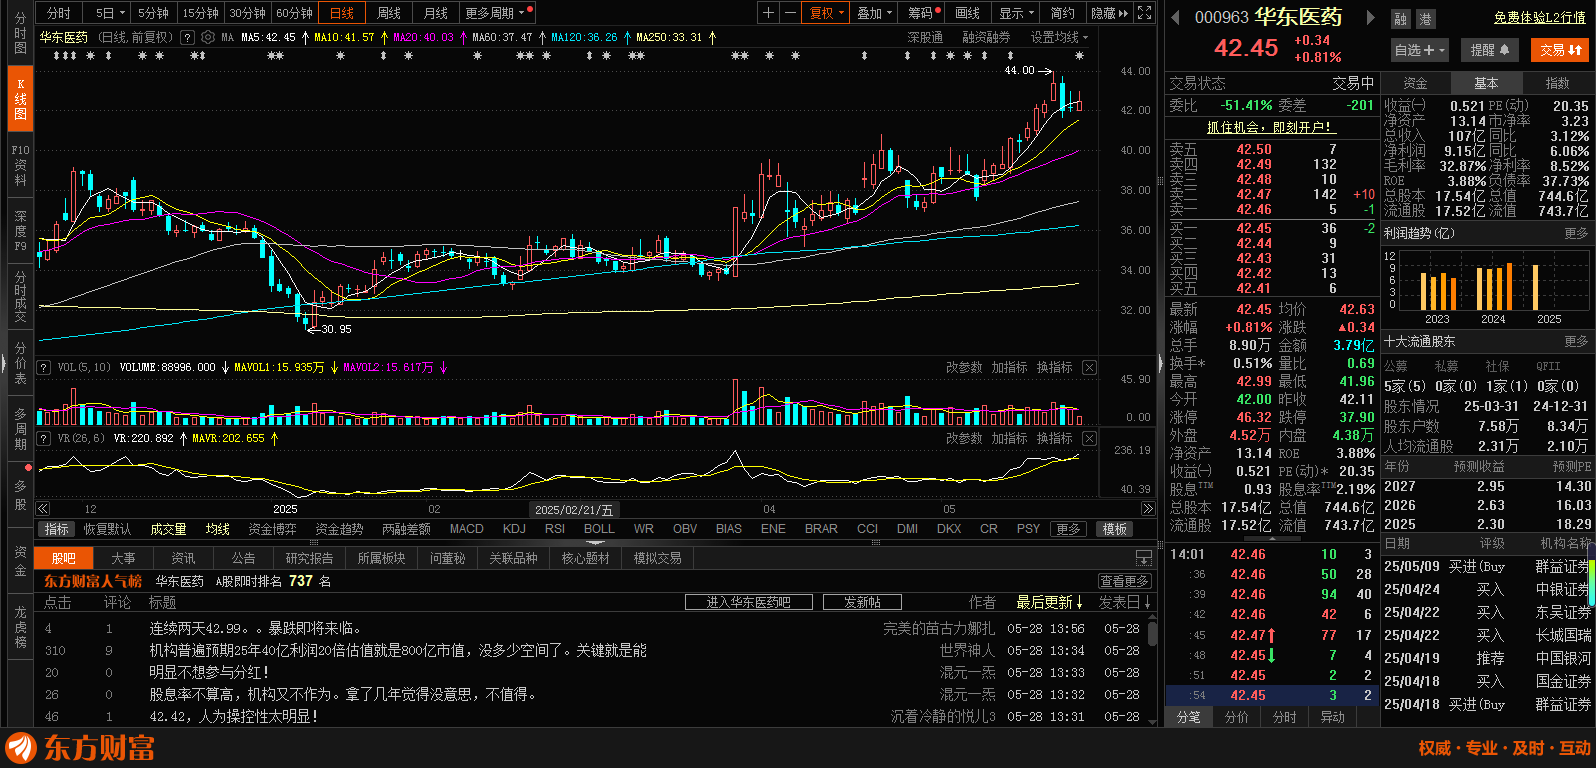Click the 抓住机会，即刻开户! link
Image resolution: width=1596 pixels, height=768 pixels.
tap(1269, 127)
